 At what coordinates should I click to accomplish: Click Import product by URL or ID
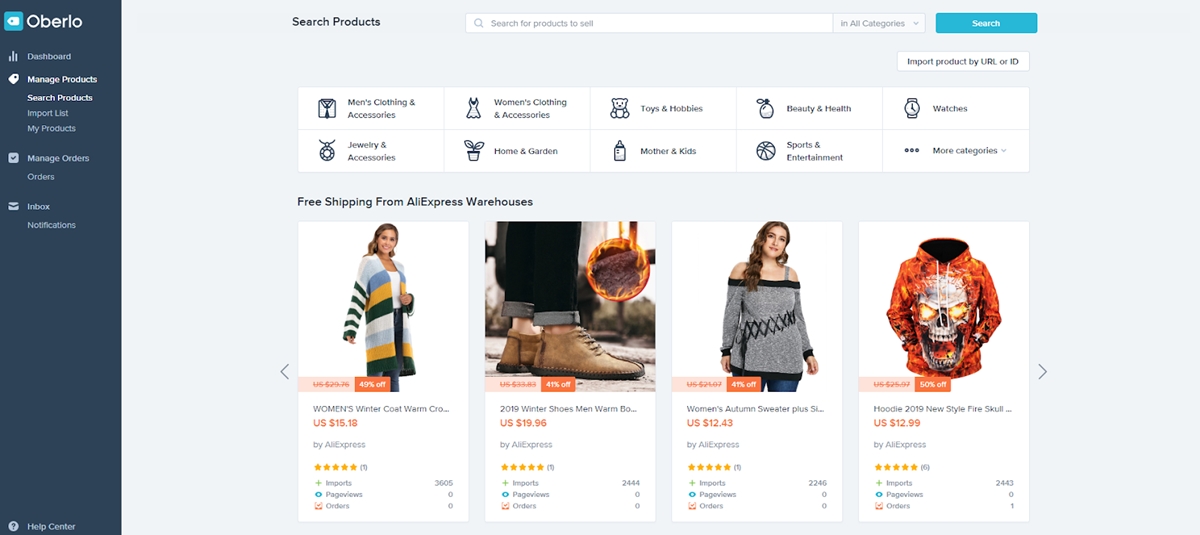coord(963,62)
